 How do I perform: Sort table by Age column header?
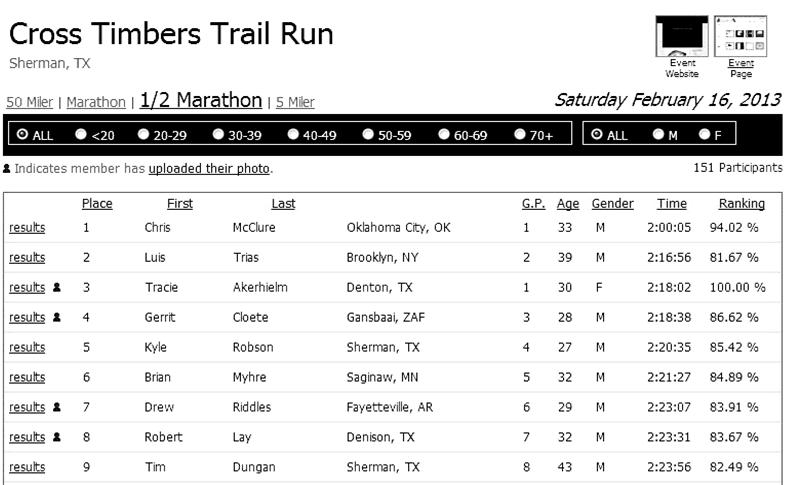[567, 204]
